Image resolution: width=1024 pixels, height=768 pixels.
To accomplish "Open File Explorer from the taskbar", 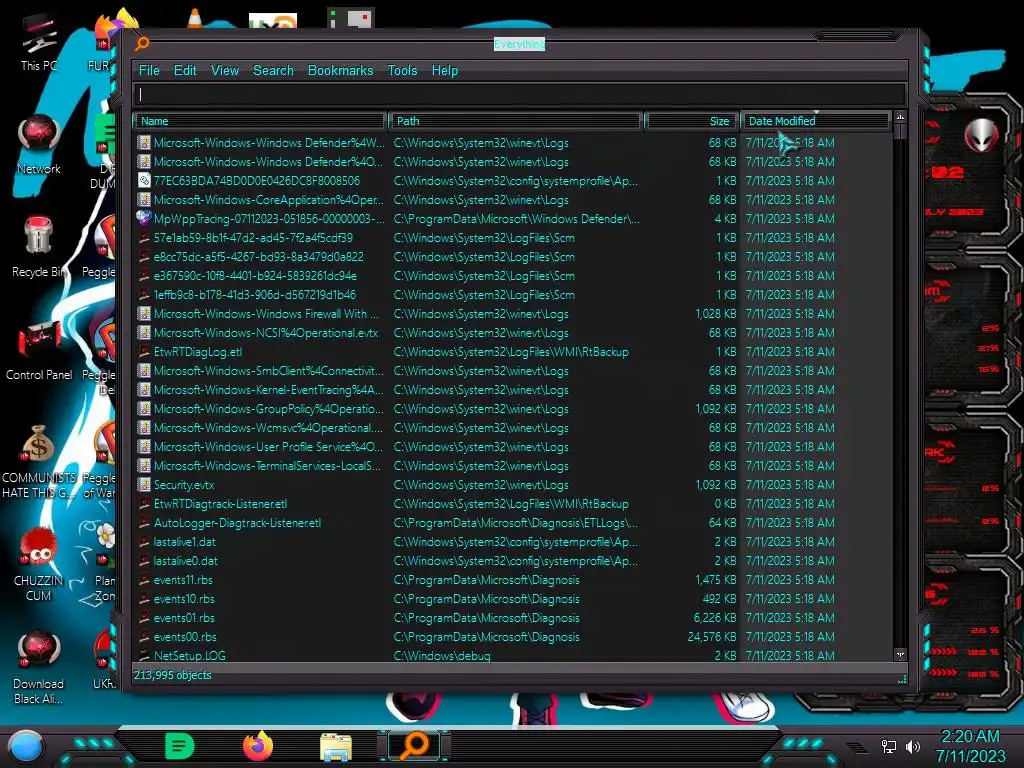I will click(x=336, y=746).
